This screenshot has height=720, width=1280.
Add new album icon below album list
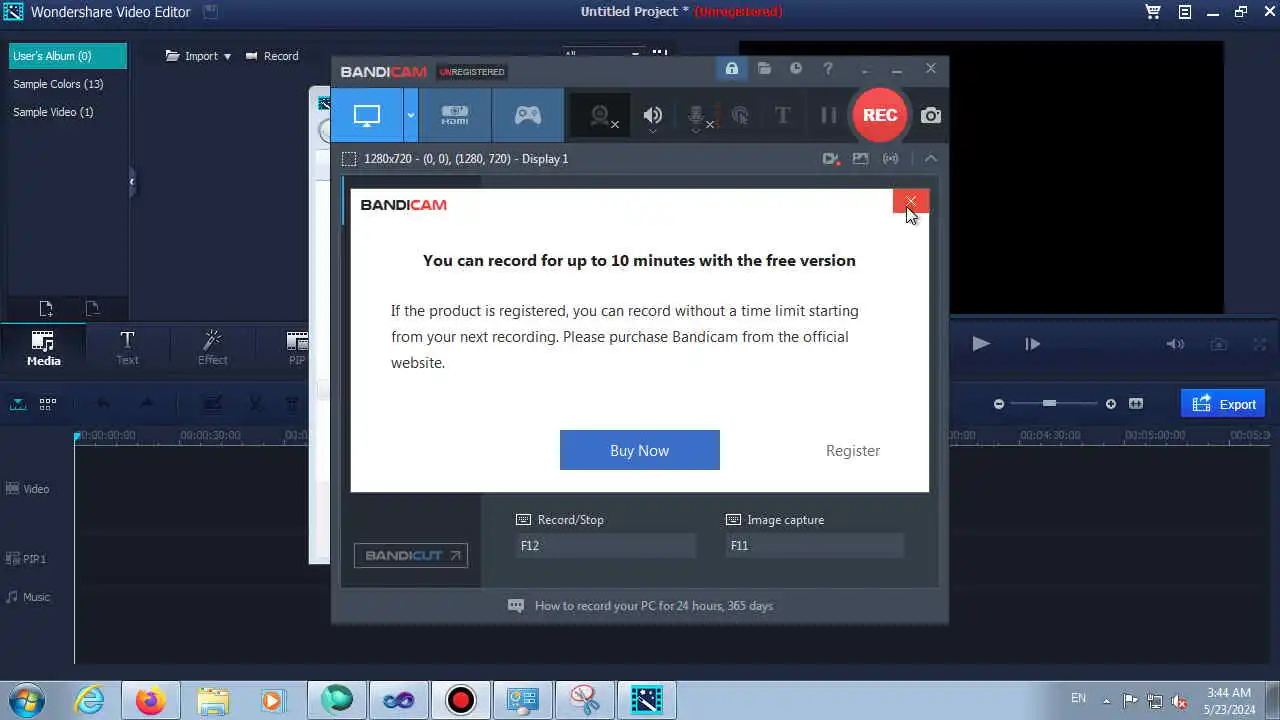click(x=46, y=309)
